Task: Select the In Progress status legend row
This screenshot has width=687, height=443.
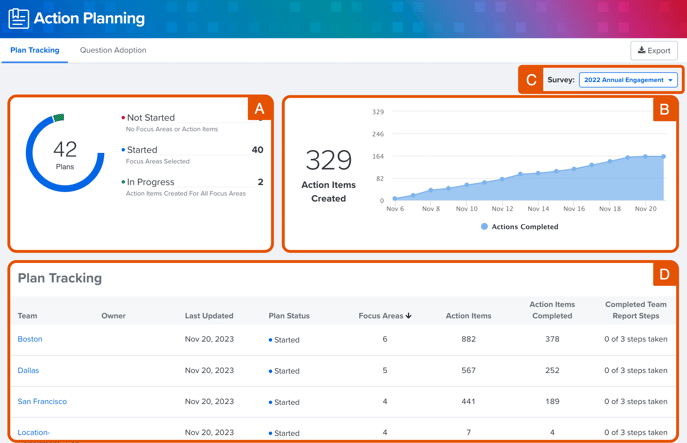Action: pyautogui.click(x=150, y=182)
